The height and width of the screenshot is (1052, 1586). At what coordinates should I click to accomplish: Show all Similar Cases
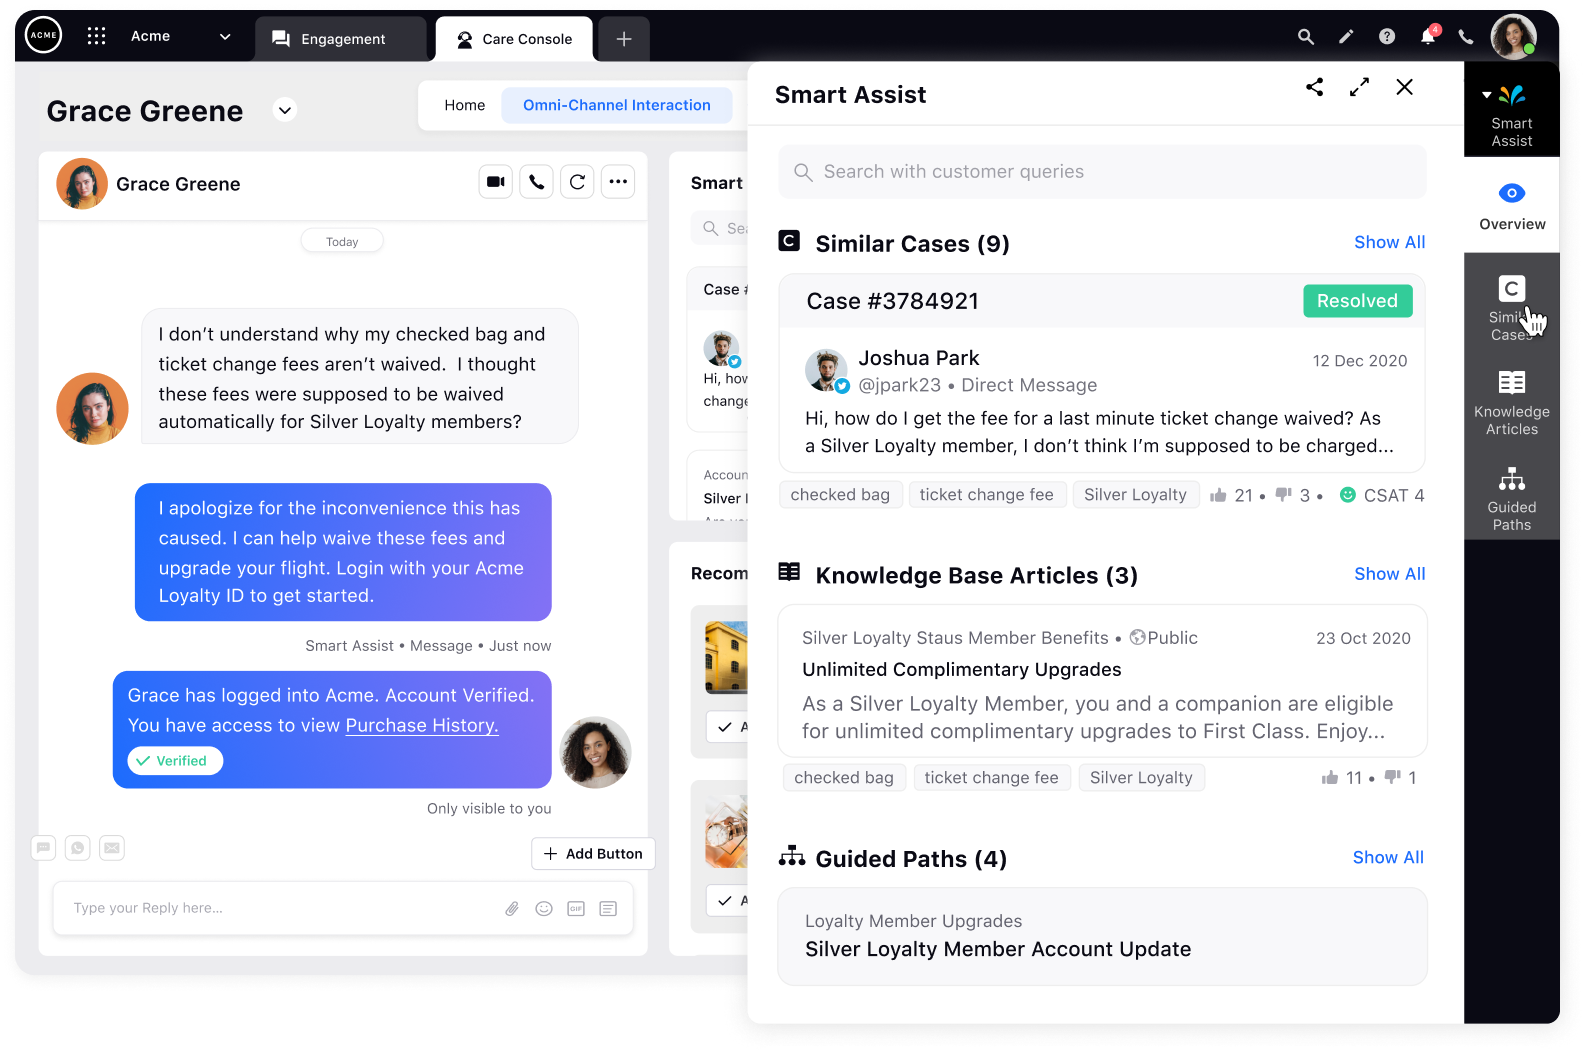(1389, 242)
